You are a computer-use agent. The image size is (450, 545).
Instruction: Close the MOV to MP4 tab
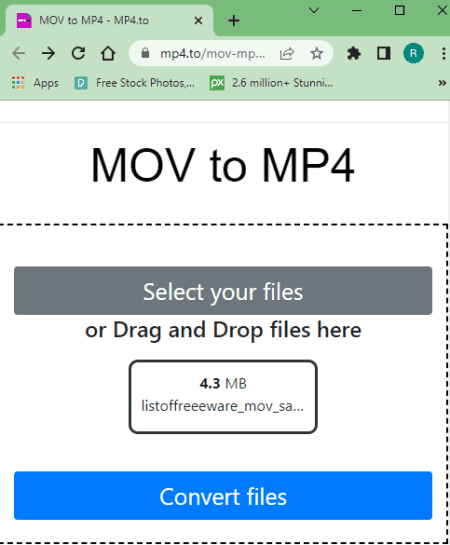pyautogui.click(x=198, y=21)
